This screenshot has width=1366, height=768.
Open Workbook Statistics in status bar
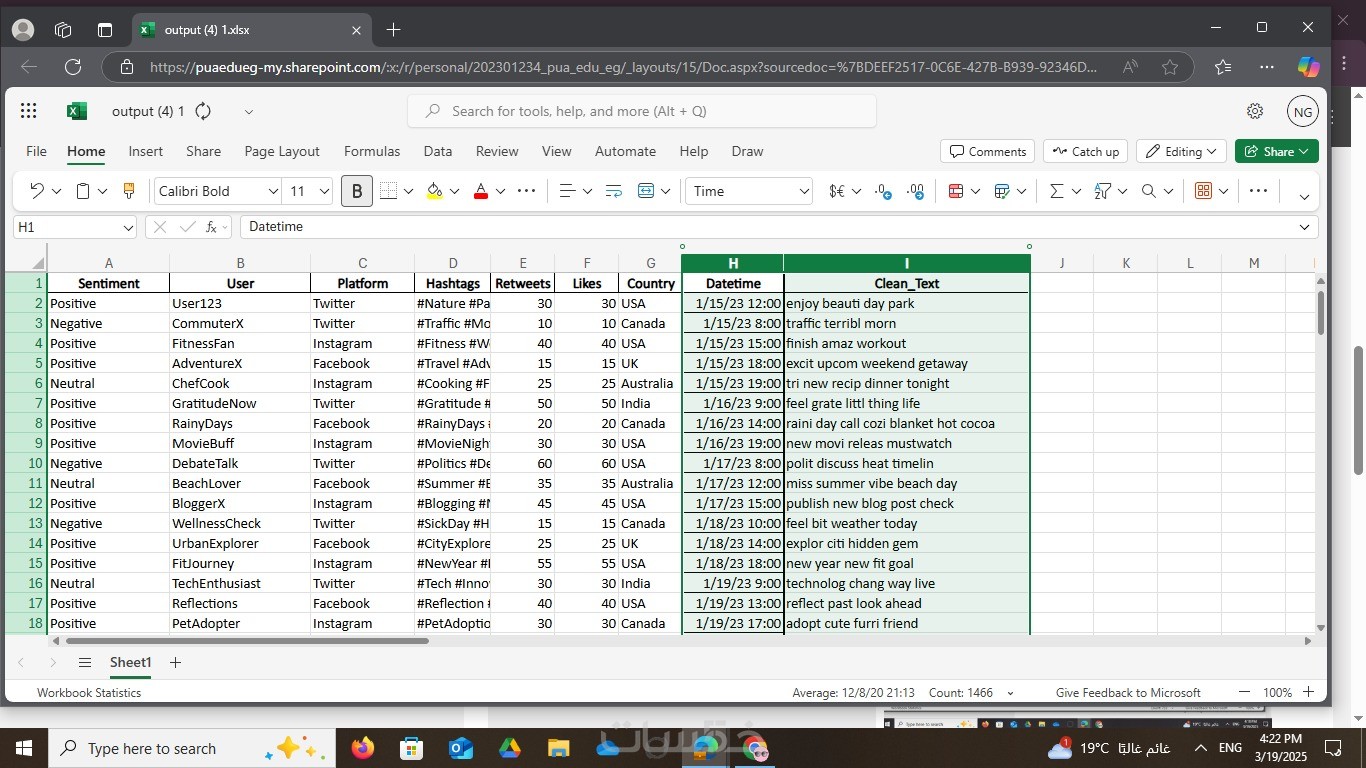pos(89,692)
